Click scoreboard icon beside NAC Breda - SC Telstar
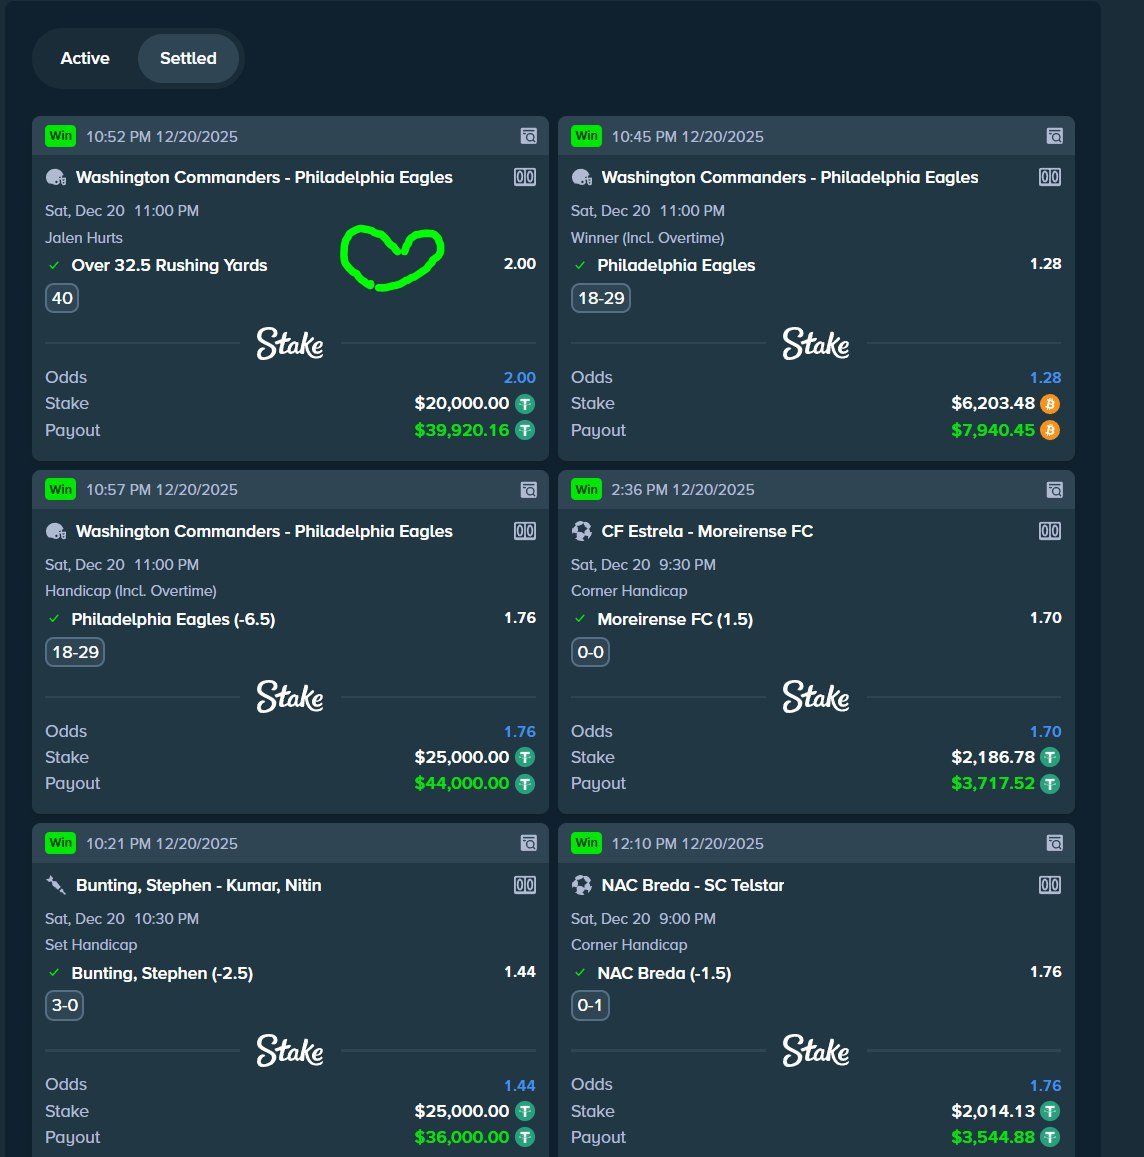1144x1157 pixels. coord(1050,885)
